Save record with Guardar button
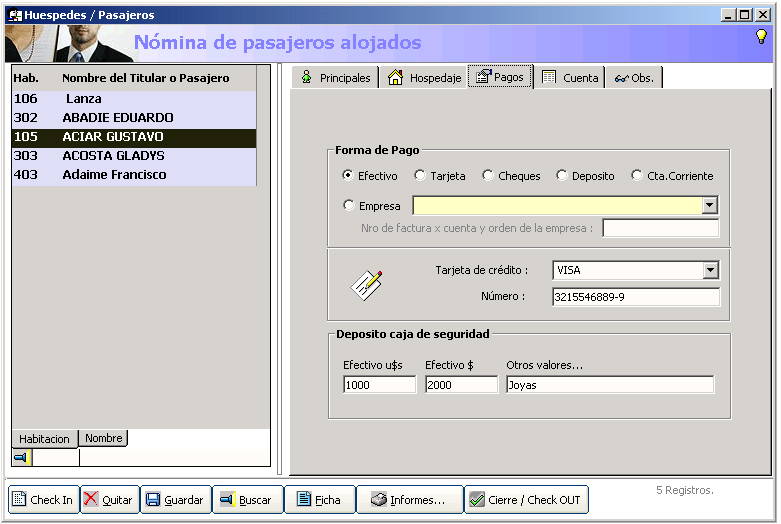Viewport: 781px width, 524px height. (175, 500)
